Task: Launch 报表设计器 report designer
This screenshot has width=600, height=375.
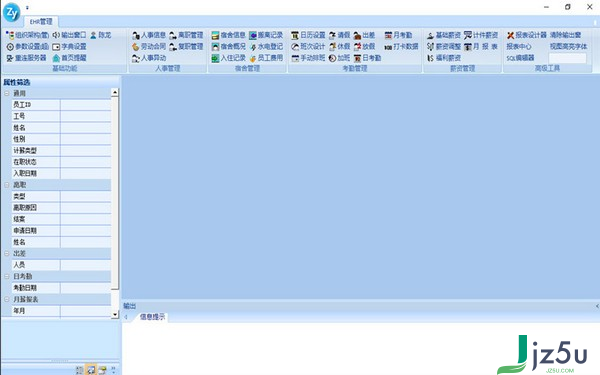Action: (527, 35)
